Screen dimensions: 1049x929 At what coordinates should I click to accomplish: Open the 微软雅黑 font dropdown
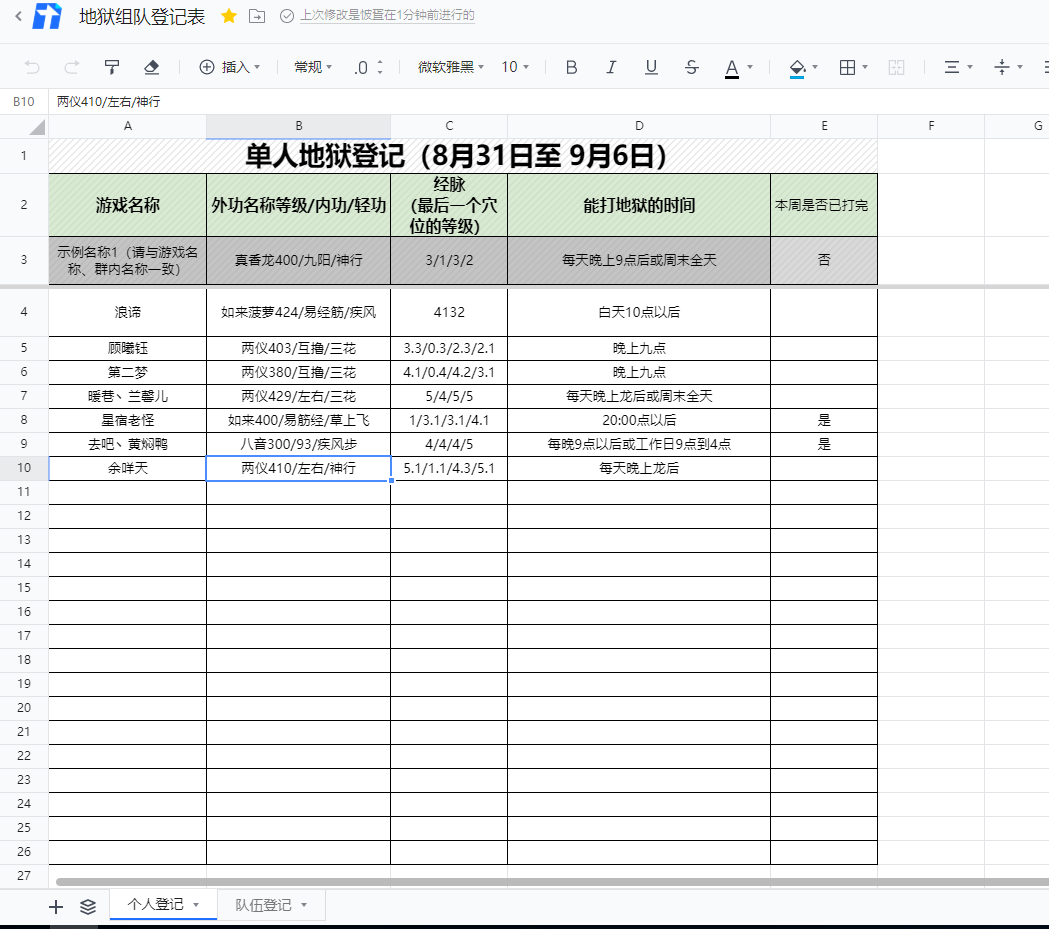click(450, 67)
